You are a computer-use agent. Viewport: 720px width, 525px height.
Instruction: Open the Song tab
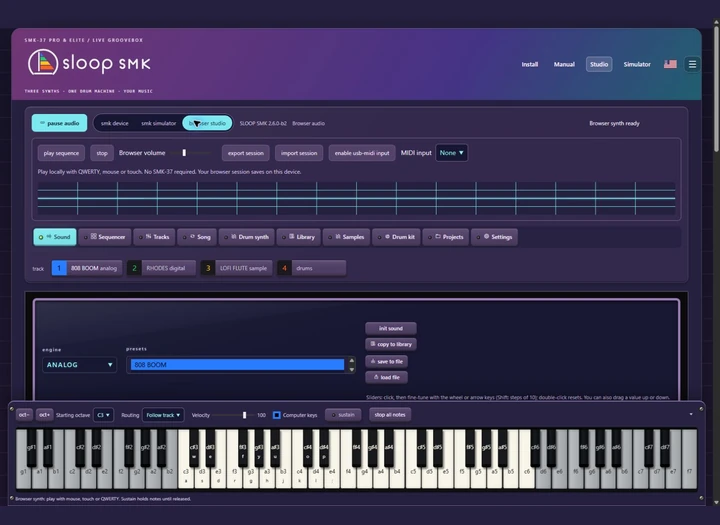coord(197,237)
